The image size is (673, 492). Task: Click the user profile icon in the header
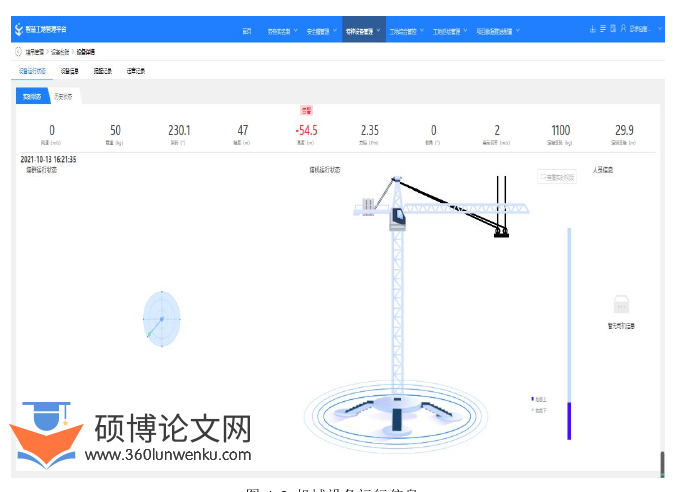pyautogui.click(x=623, y=29)
